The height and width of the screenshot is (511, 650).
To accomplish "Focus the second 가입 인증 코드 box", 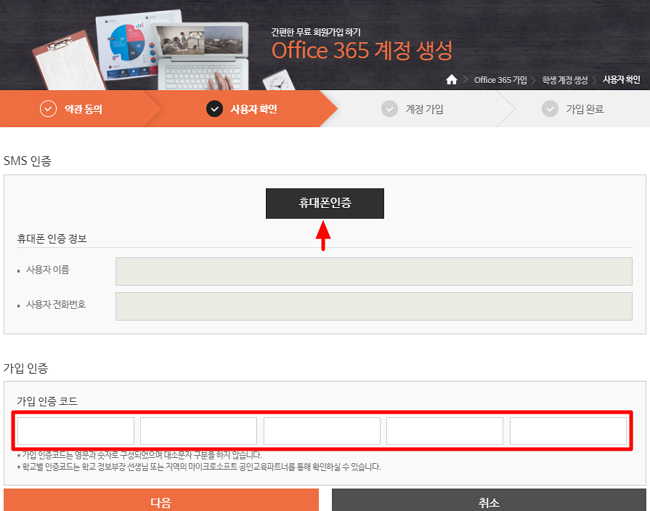I will point(199,431).
